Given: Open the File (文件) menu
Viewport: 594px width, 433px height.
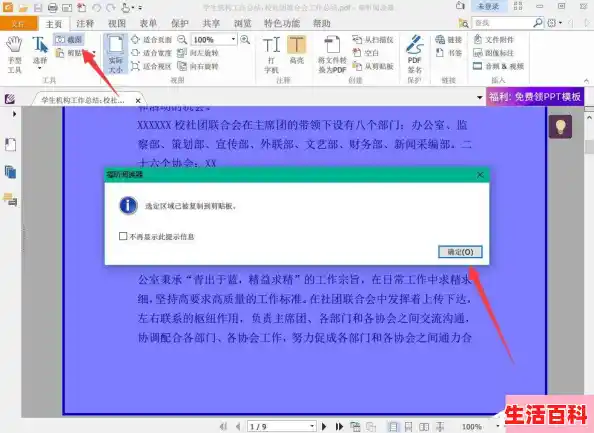Looking at the screenshot, I should [x=19, y=23].
